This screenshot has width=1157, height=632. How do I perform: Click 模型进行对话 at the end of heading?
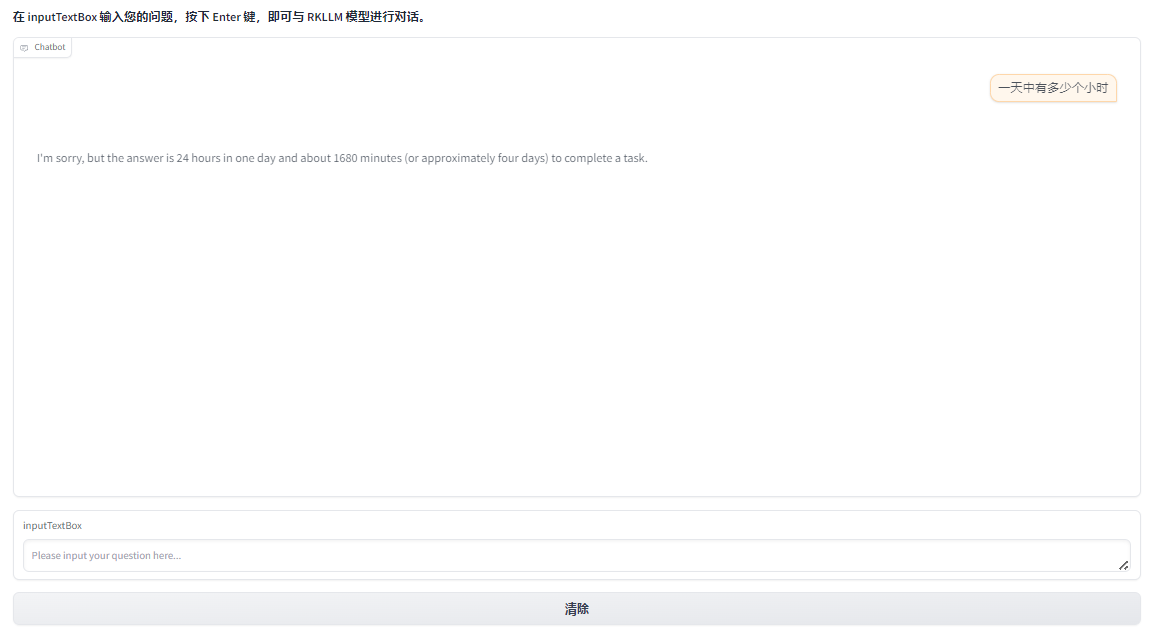(381, 16)
